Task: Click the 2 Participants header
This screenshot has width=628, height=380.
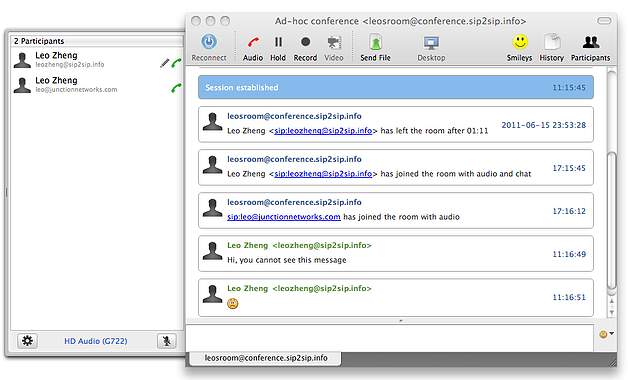Action: (x=97, y=41)
